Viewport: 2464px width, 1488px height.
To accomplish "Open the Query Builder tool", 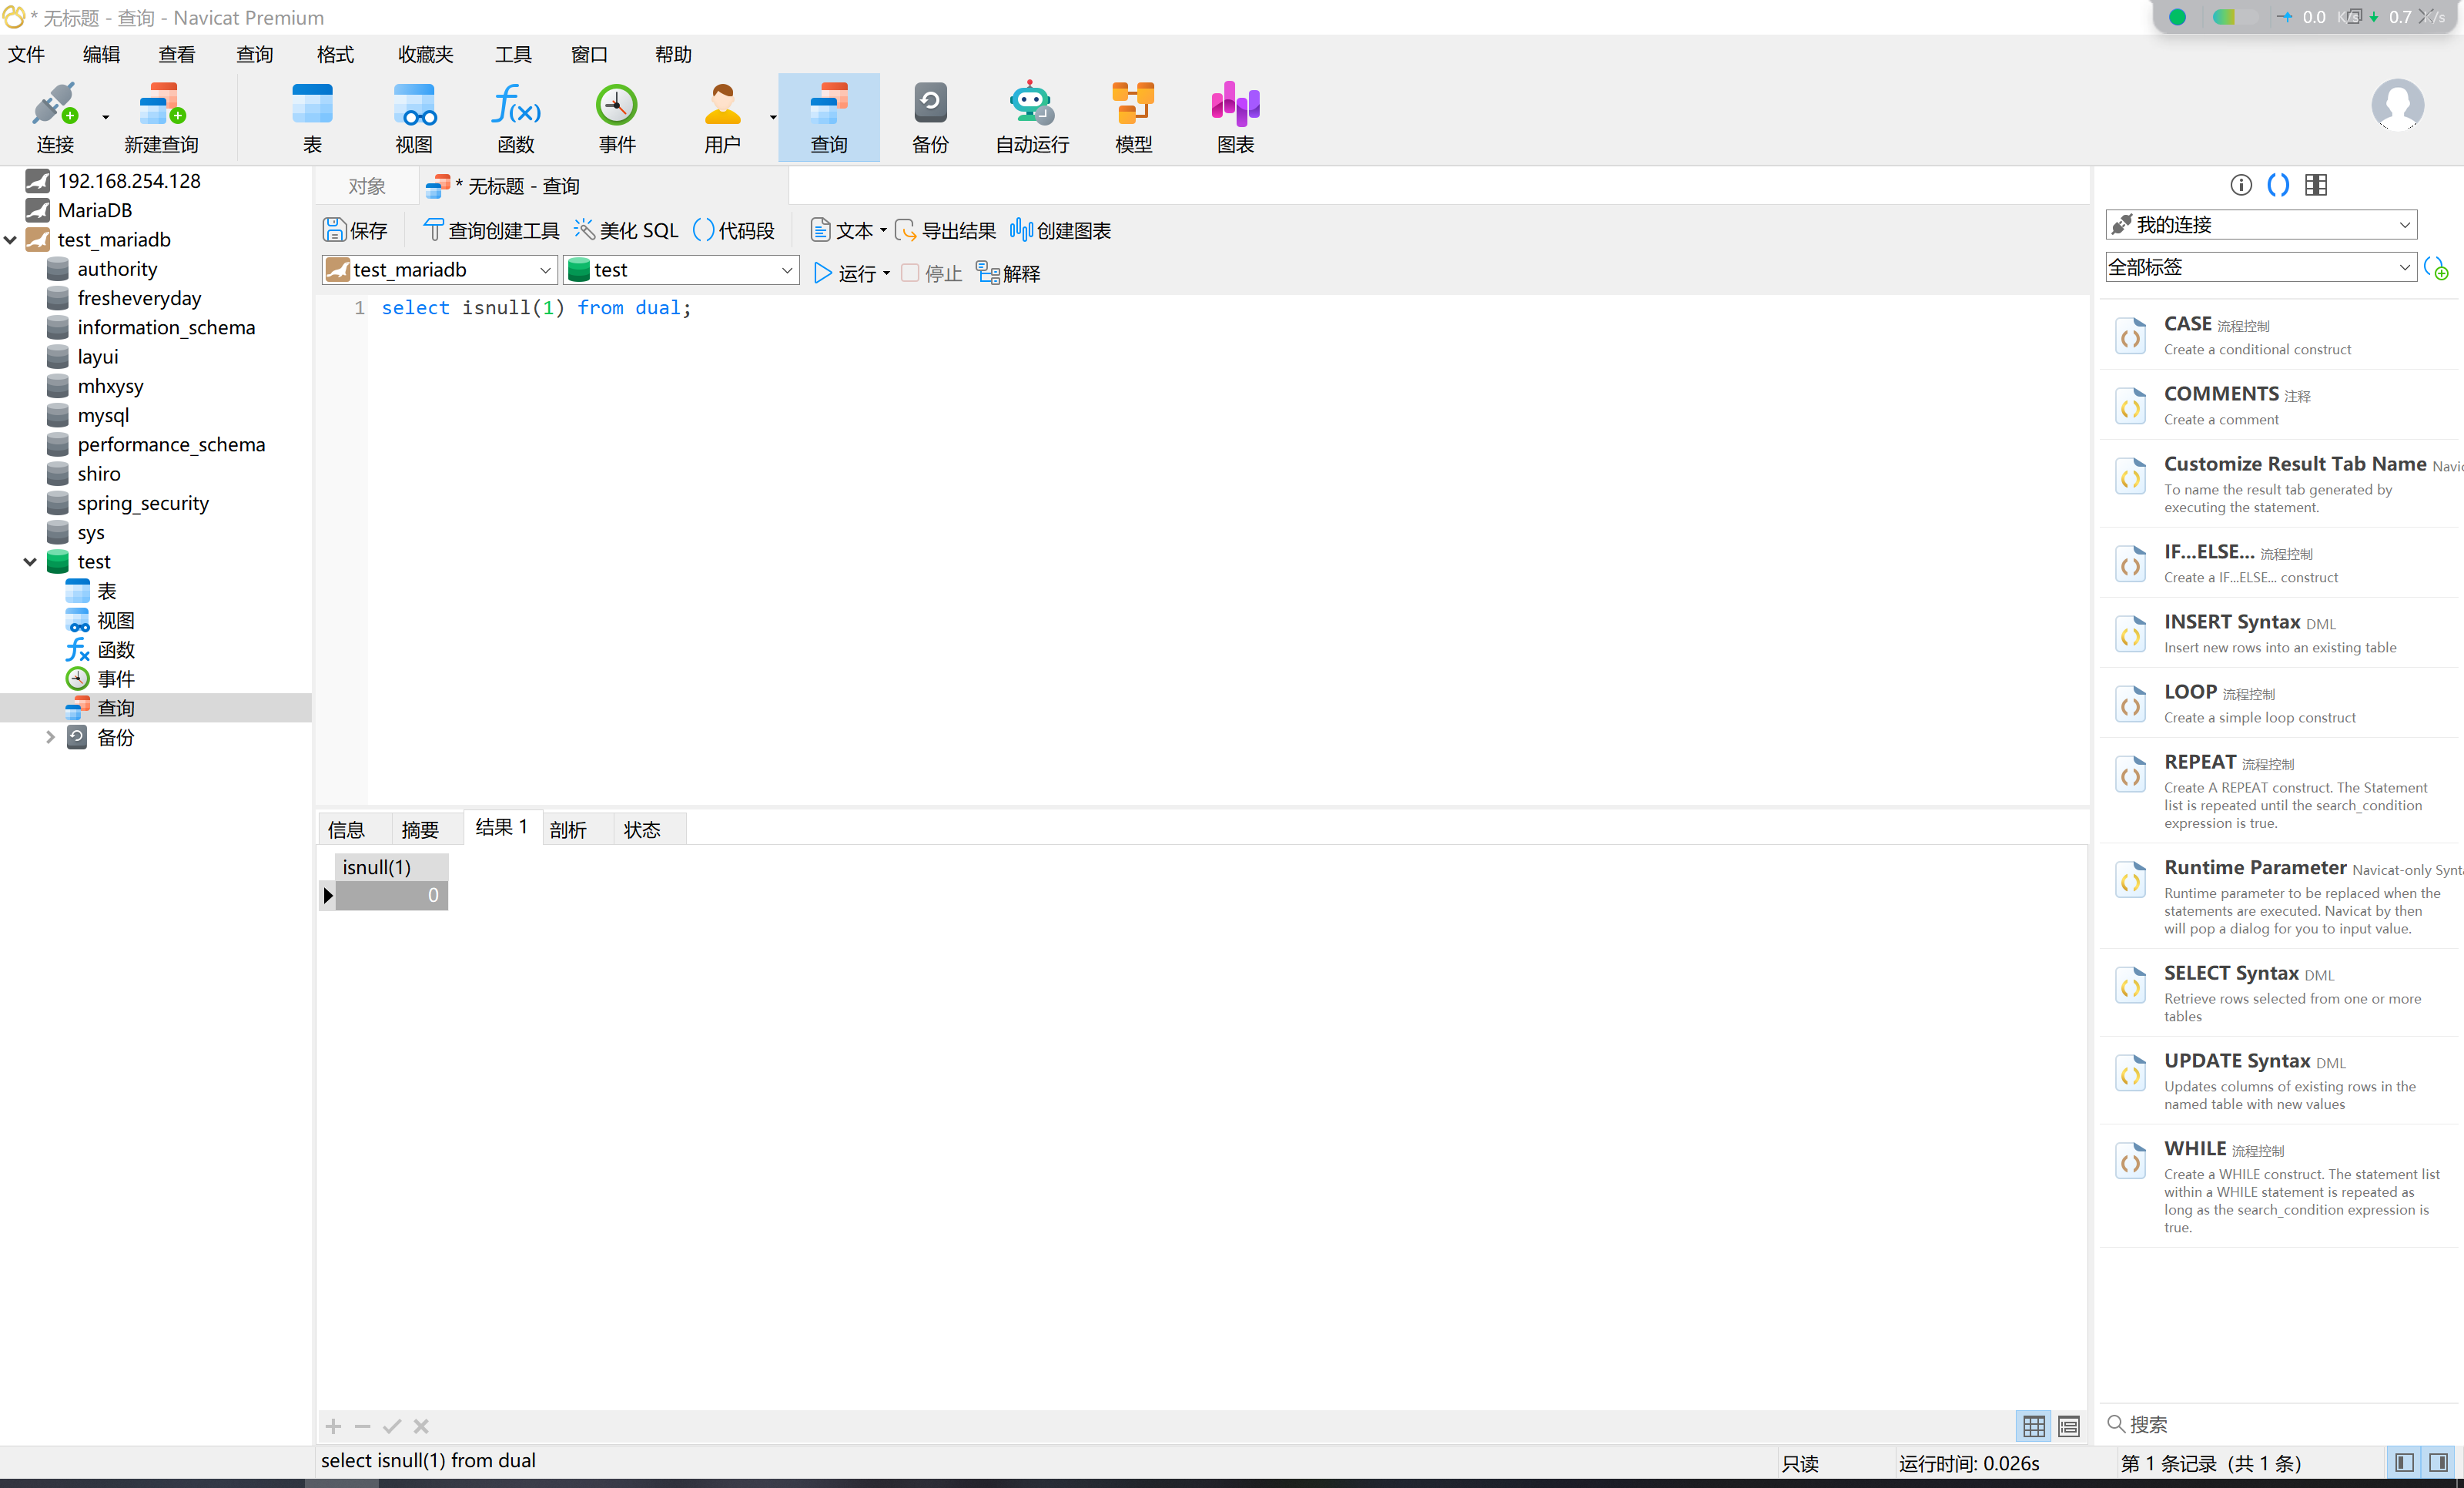I will point(492,231).
